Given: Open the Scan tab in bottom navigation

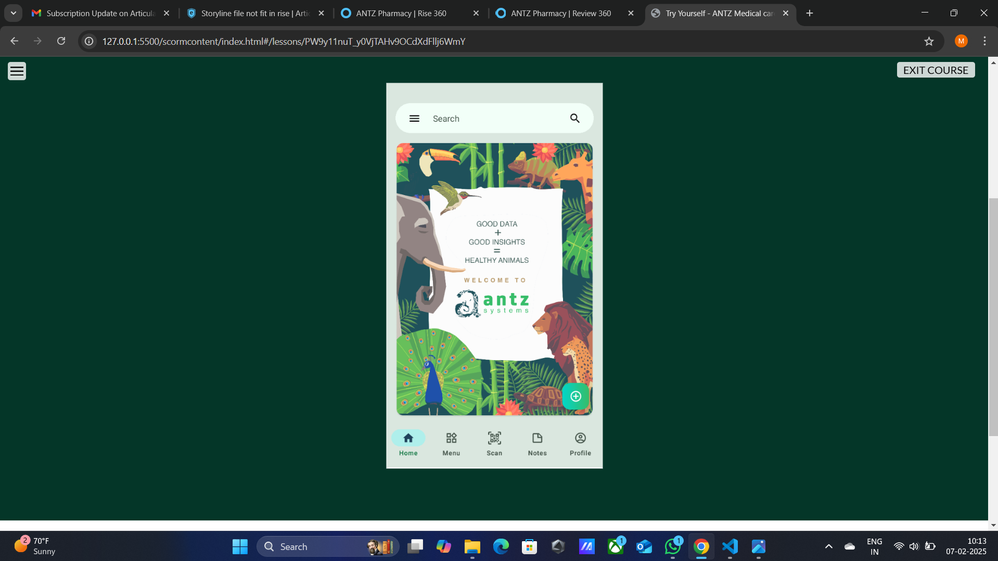Looking at the screenshot, I should tap(495, 443).
